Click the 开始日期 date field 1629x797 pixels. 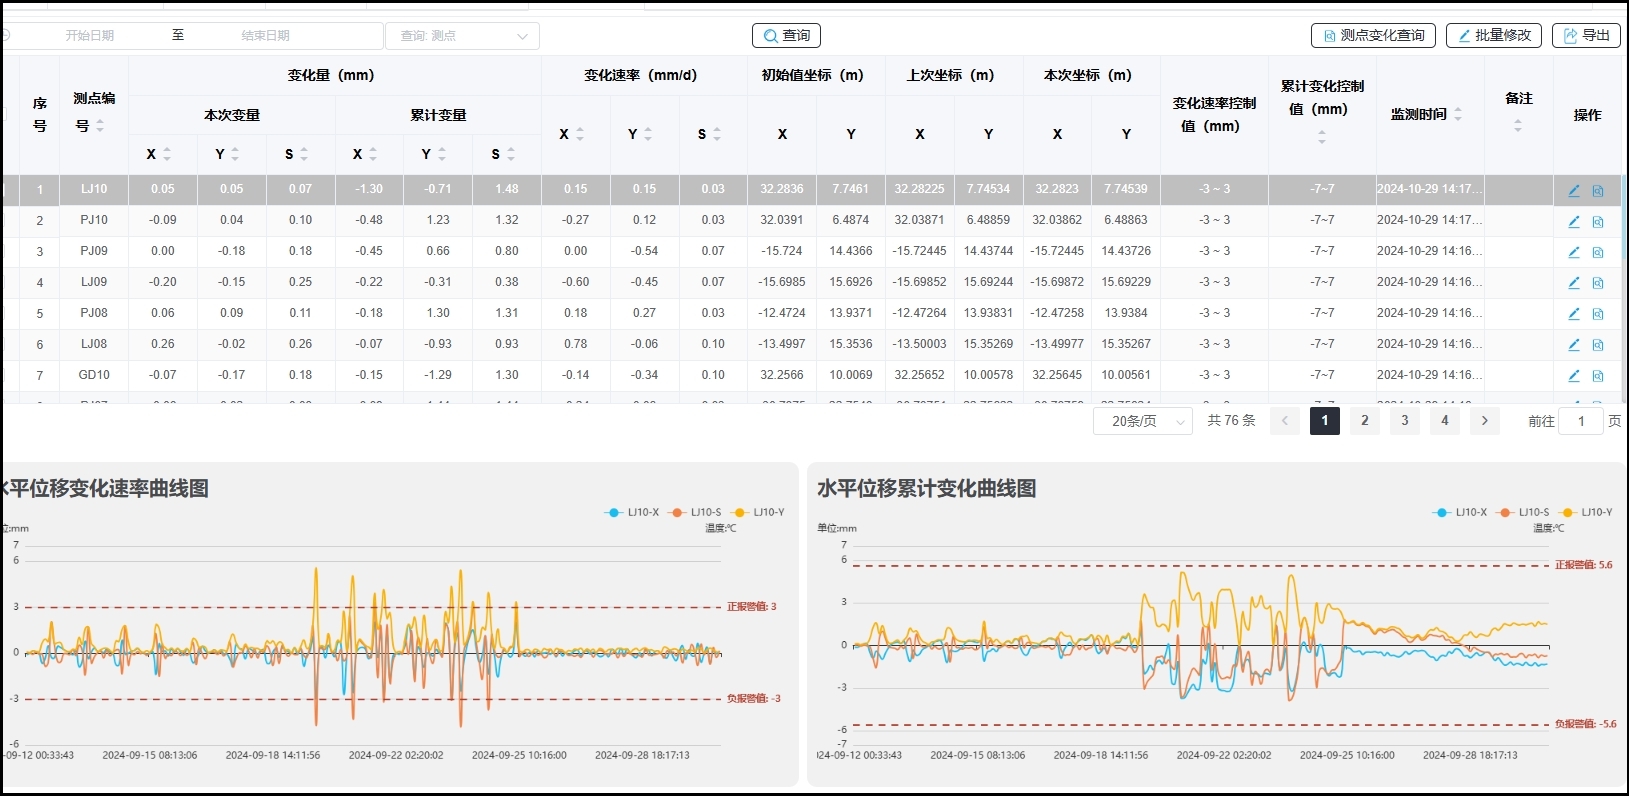coord(90,36)
